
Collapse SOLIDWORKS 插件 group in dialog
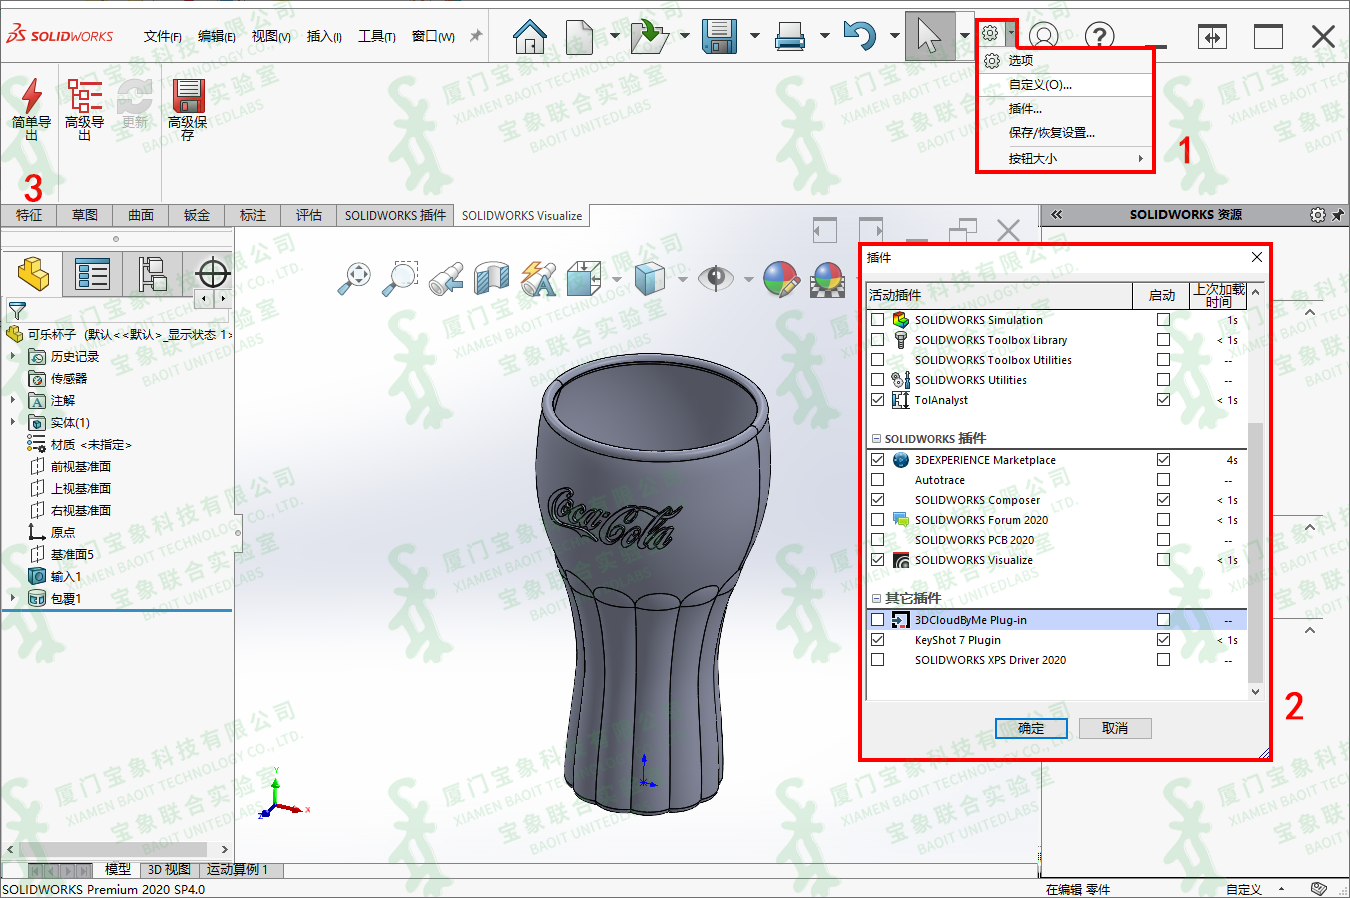coord(877,439)
